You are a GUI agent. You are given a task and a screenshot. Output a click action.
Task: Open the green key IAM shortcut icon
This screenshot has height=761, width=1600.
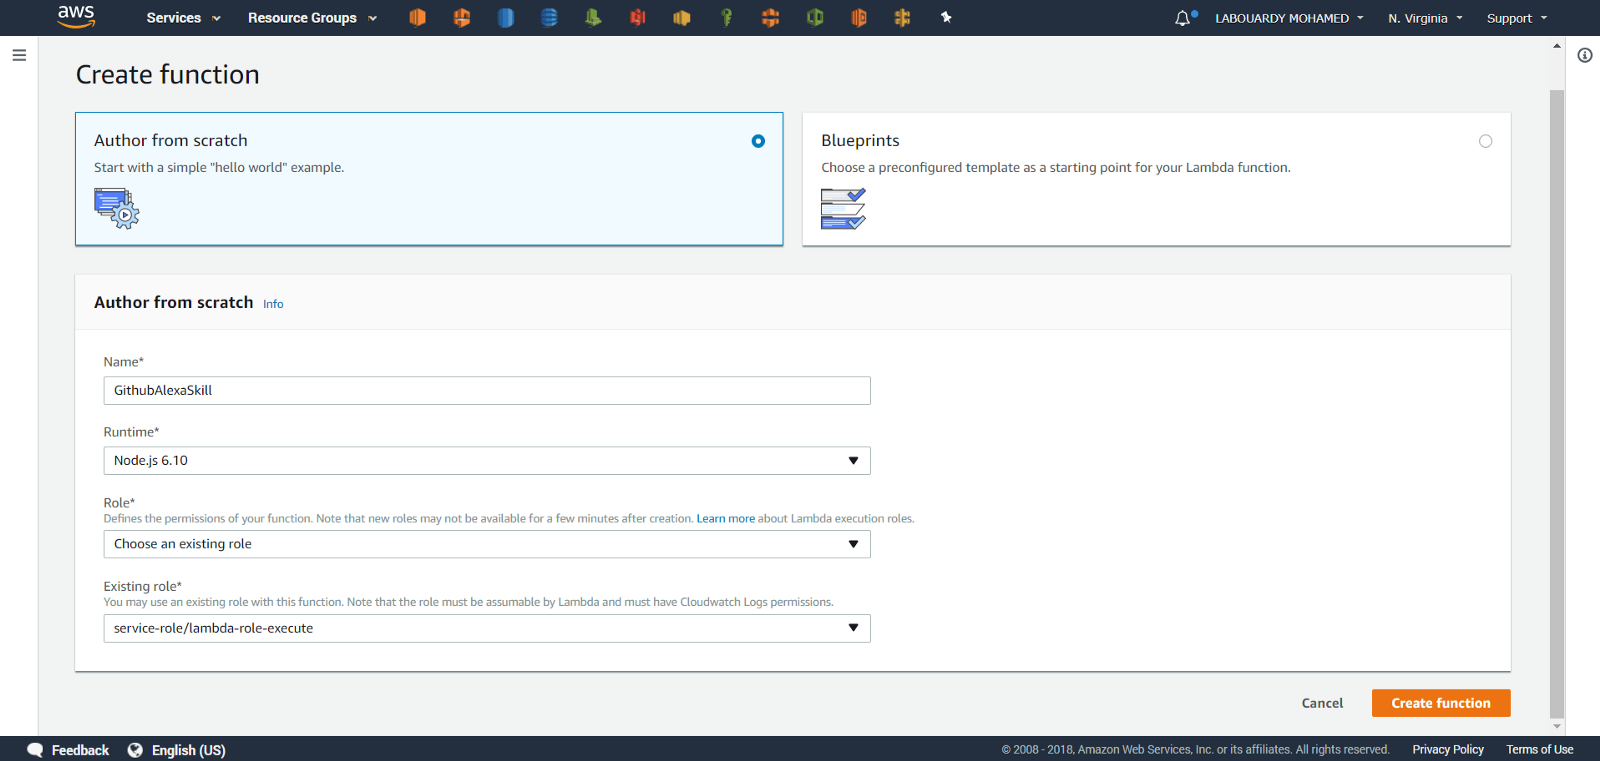[727, 18]
